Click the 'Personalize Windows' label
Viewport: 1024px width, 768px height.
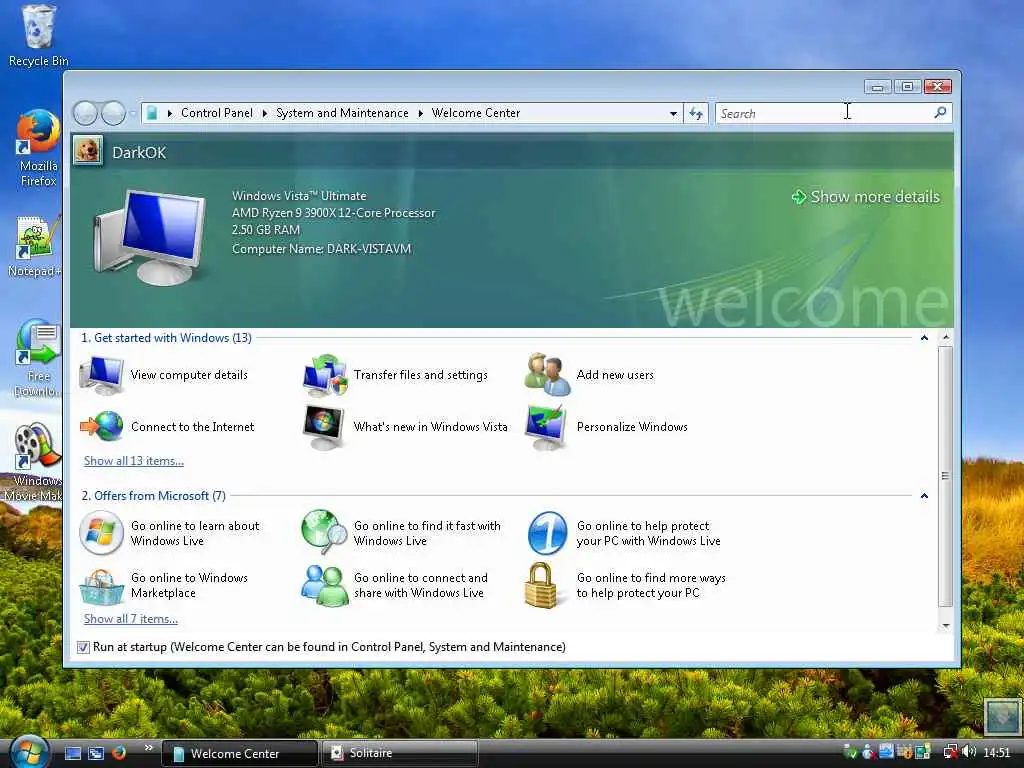click(632, 426)
